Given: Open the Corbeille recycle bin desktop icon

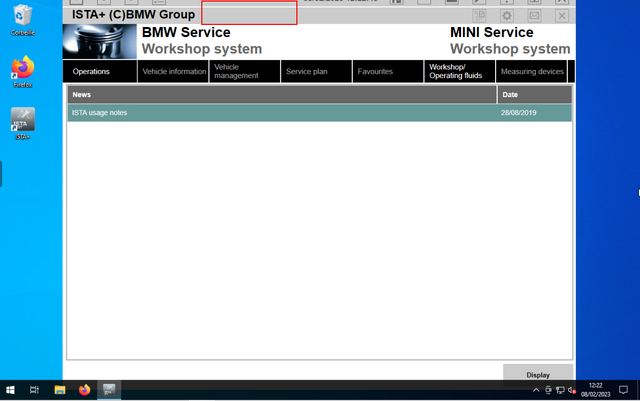Looking at the screenshot, I should 23,20.
